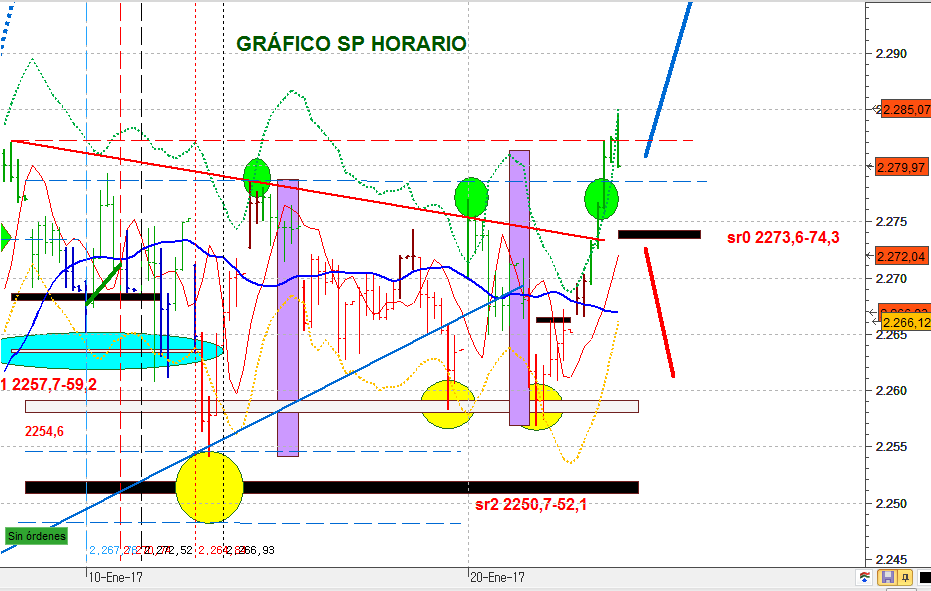The width and height of the screenshot is (931, 591).
Task: Click the '10-Ene-17' date axis label
Action: point(116,577)
